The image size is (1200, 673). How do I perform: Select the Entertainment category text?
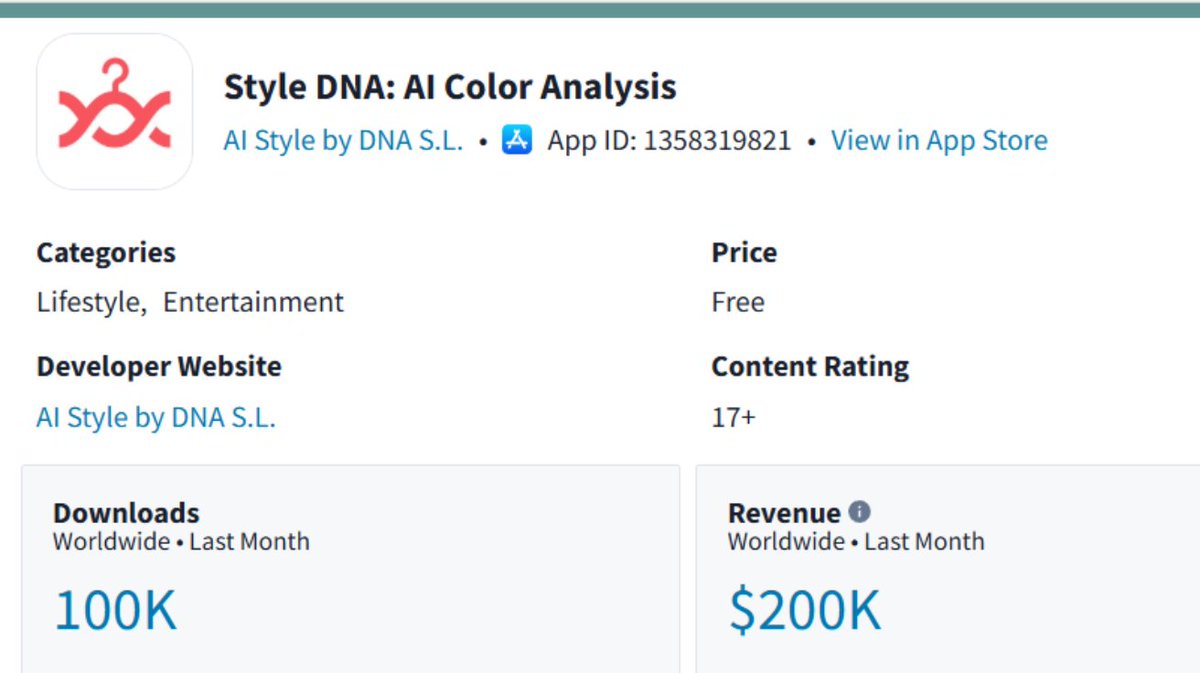coord(253,302)
